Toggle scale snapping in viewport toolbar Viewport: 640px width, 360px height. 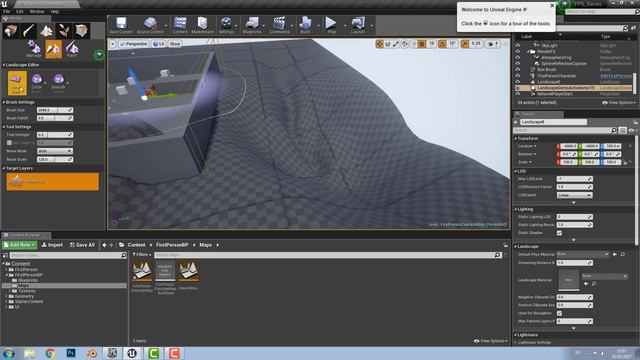pos(465,44)
